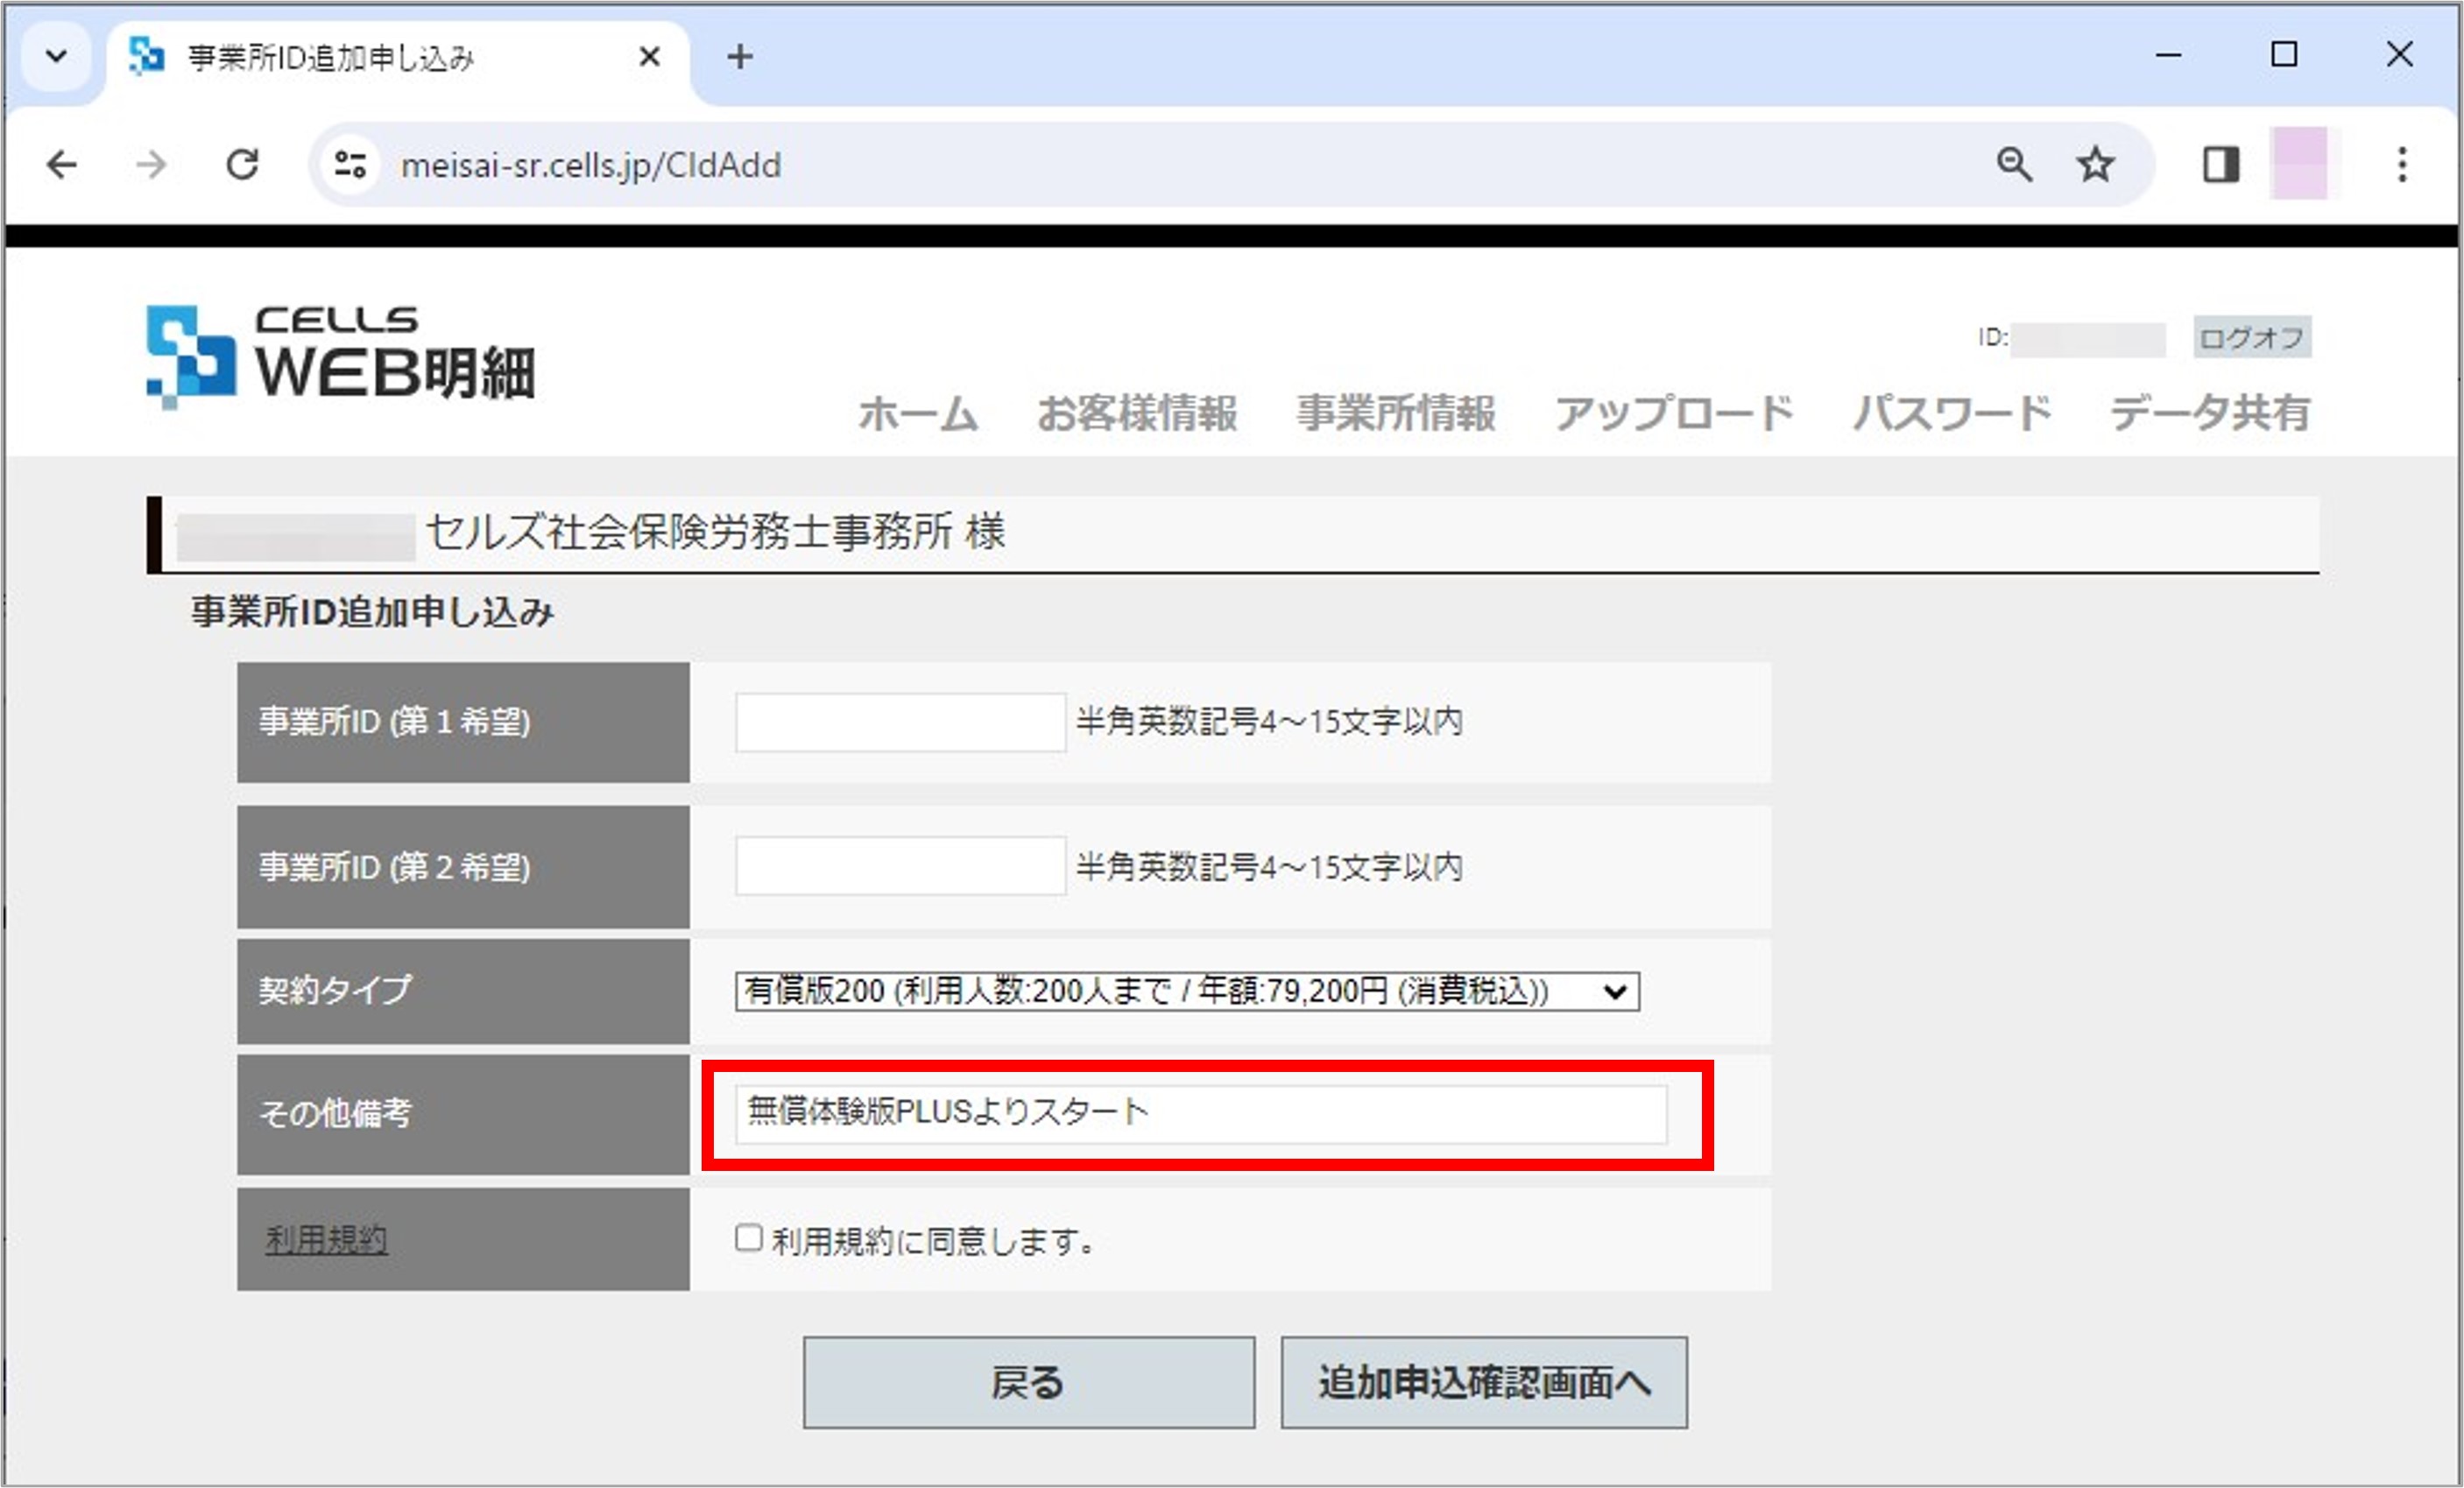Check 利用規約に同意します checkbox
2464x1488 pixels.
click(x=748, y=1238)
